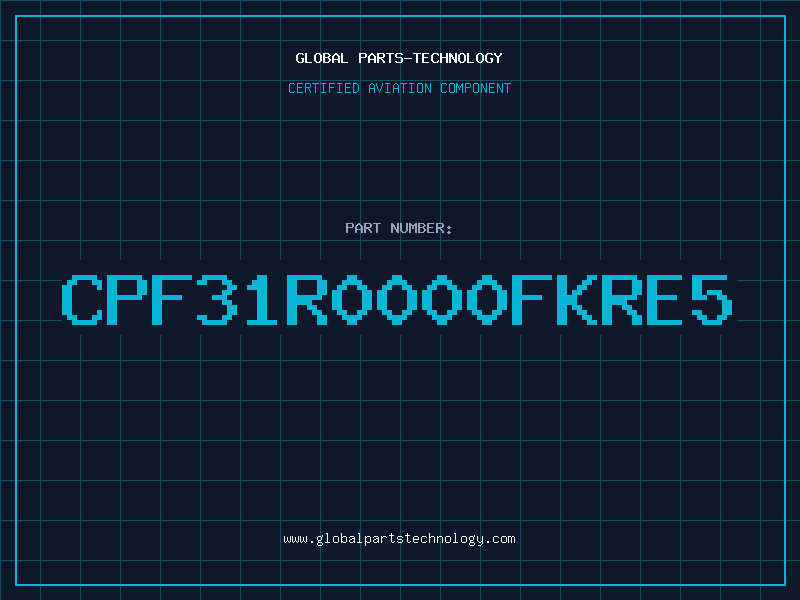Click the last zero in the part number
Screen dimensions: 800x600
[487, 299]
